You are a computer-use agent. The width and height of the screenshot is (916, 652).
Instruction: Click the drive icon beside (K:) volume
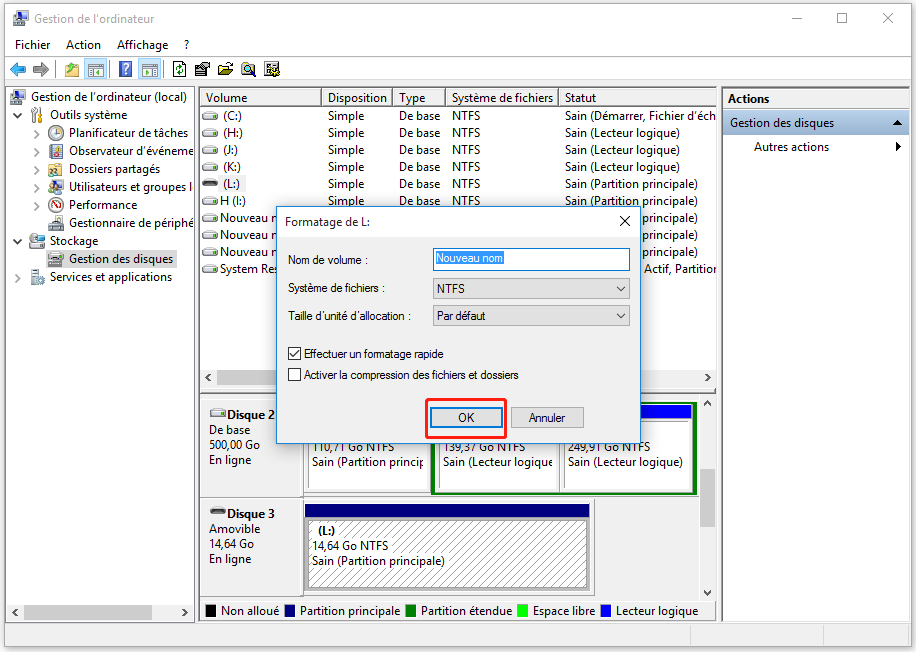pyautogui.click(x=210, y=167)
